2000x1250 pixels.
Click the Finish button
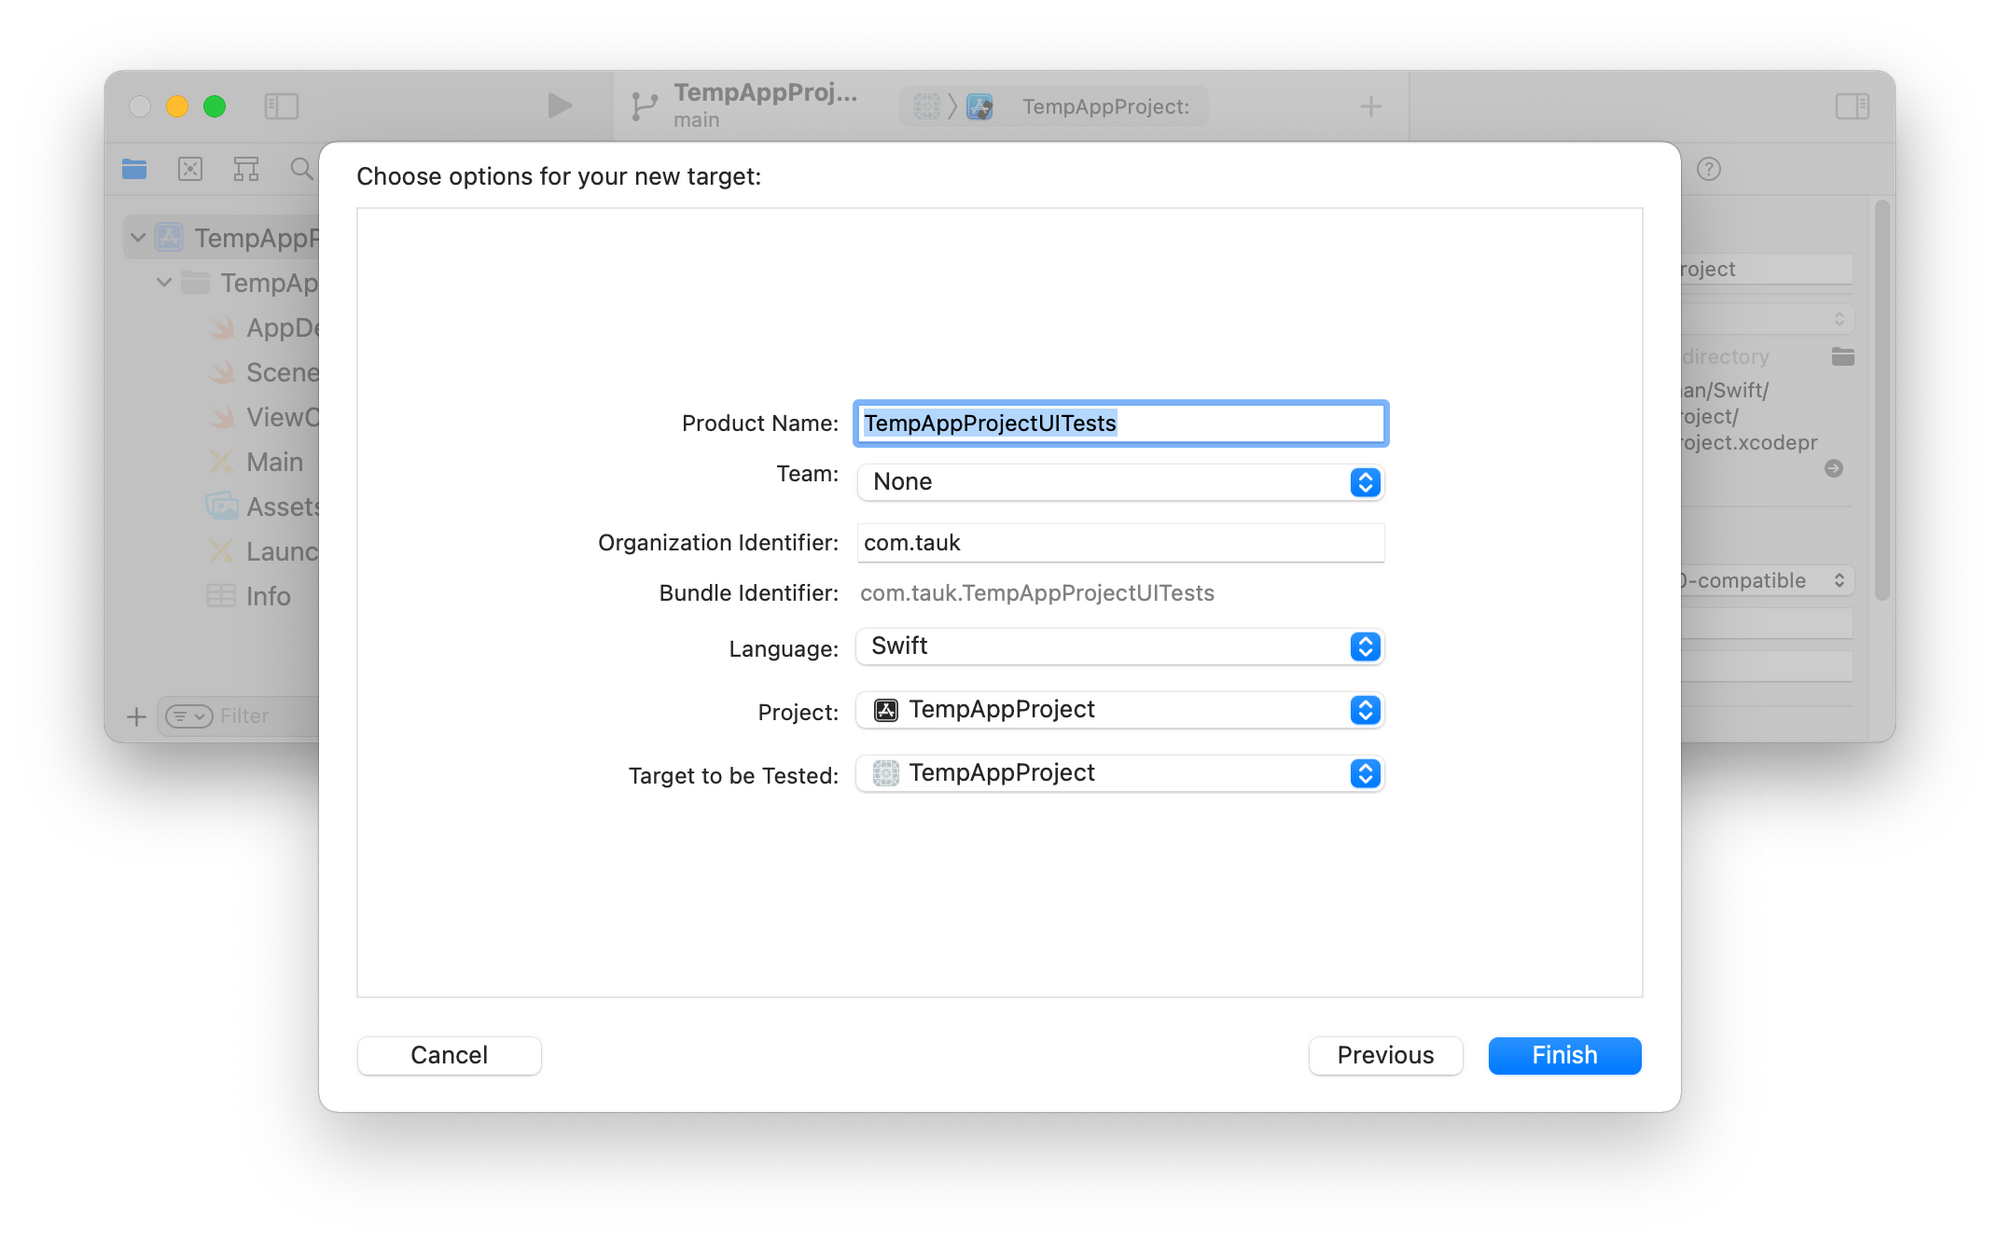tap(1564, 1055)
